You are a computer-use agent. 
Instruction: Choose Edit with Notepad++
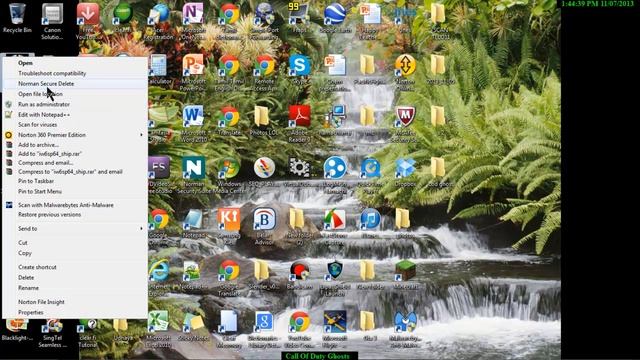point(75,115)
